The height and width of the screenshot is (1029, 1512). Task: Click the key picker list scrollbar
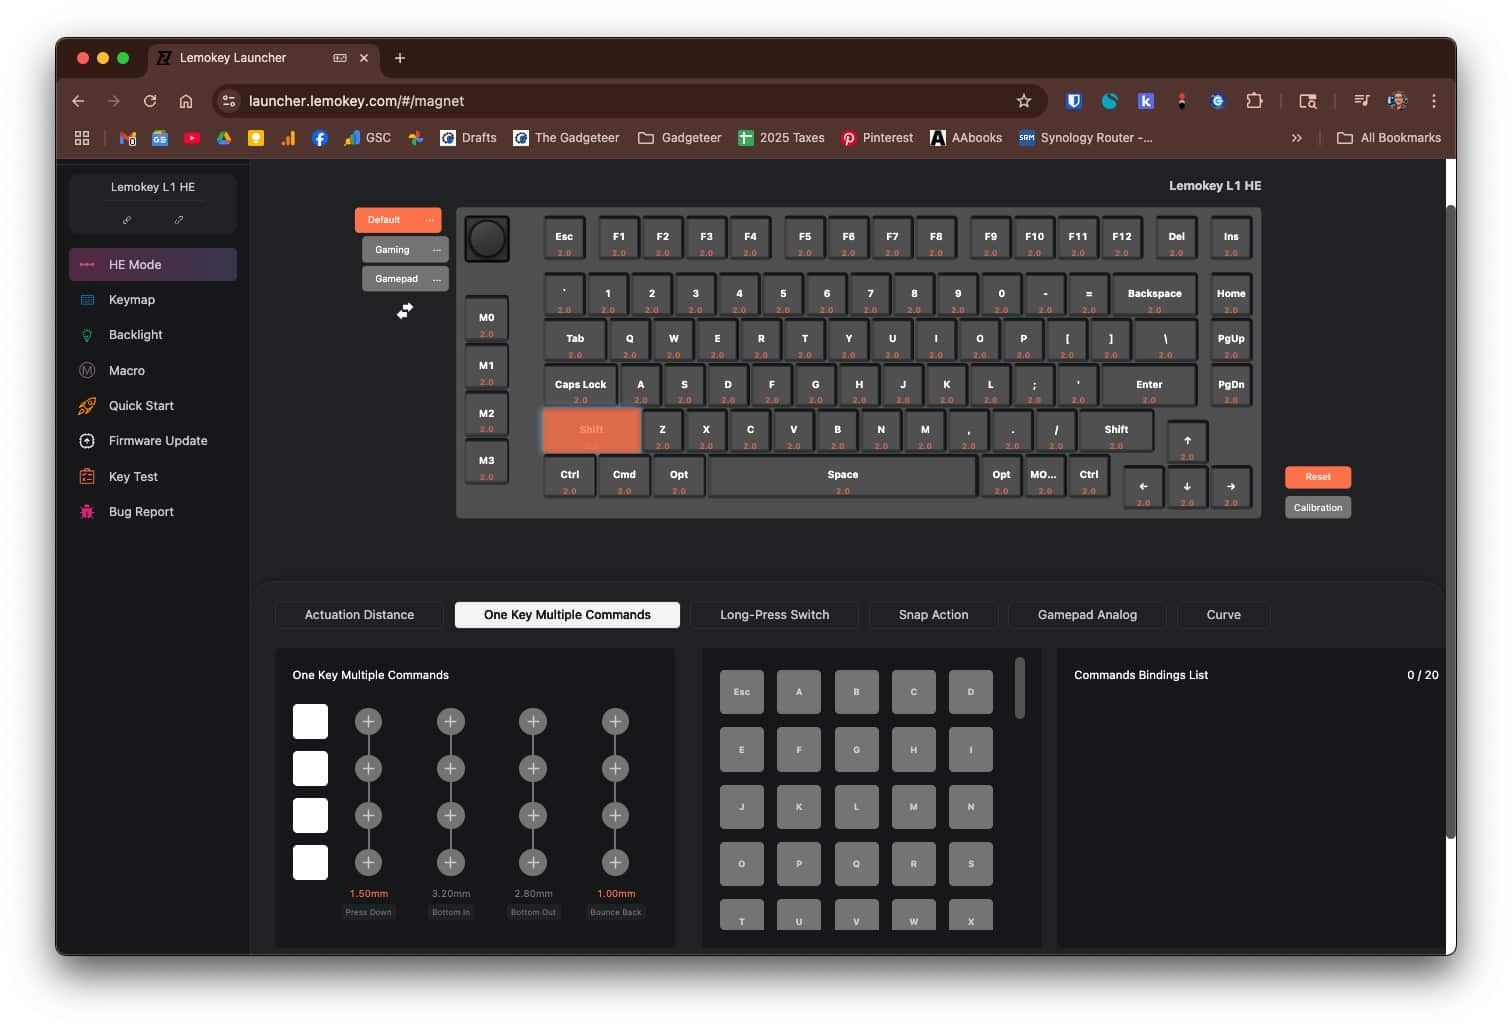coord(1020,688)
